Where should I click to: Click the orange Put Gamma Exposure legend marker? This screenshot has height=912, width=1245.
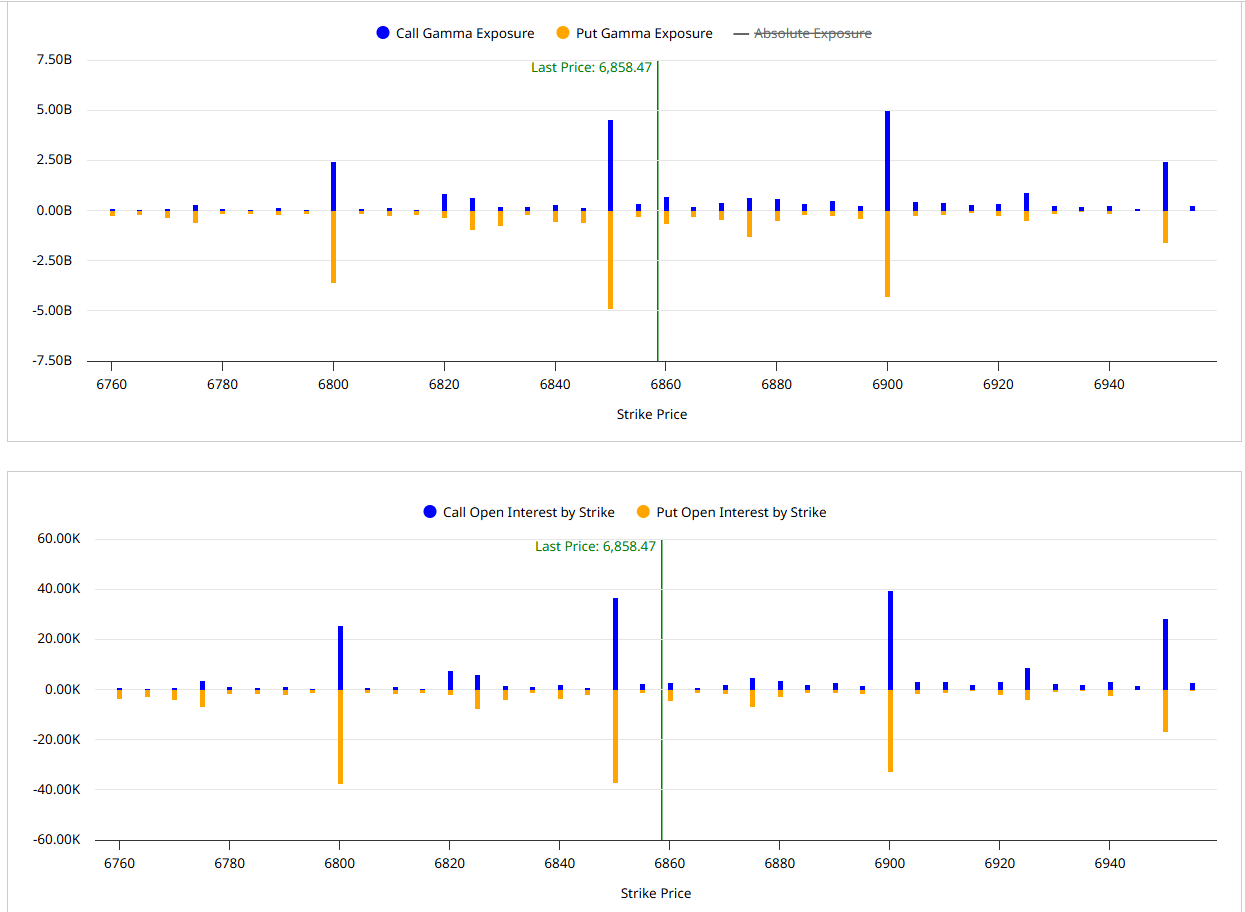click(x=561, y=33)
